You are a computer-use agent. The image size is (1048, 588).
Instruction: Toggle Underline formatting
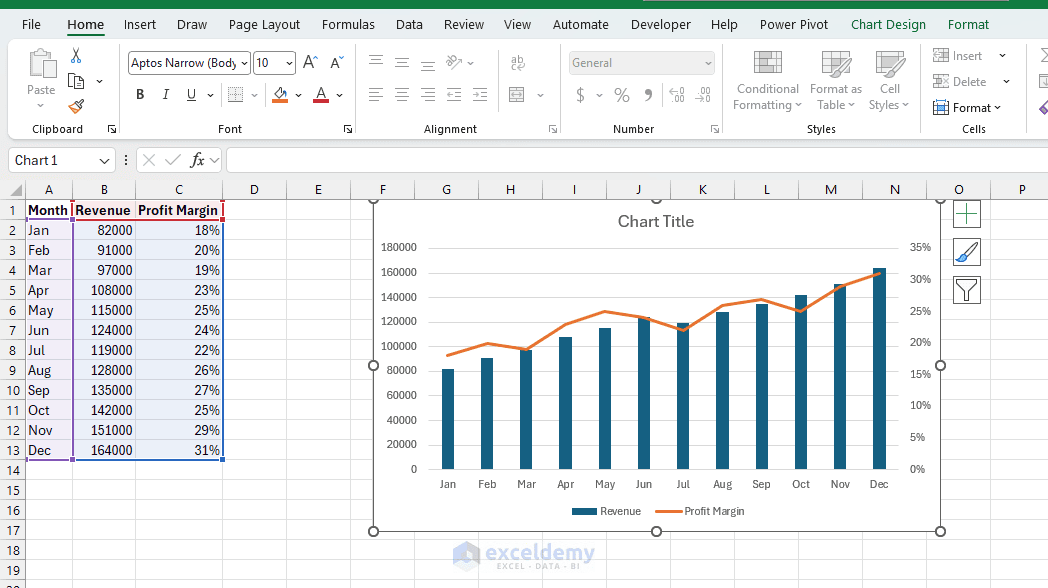191,94
